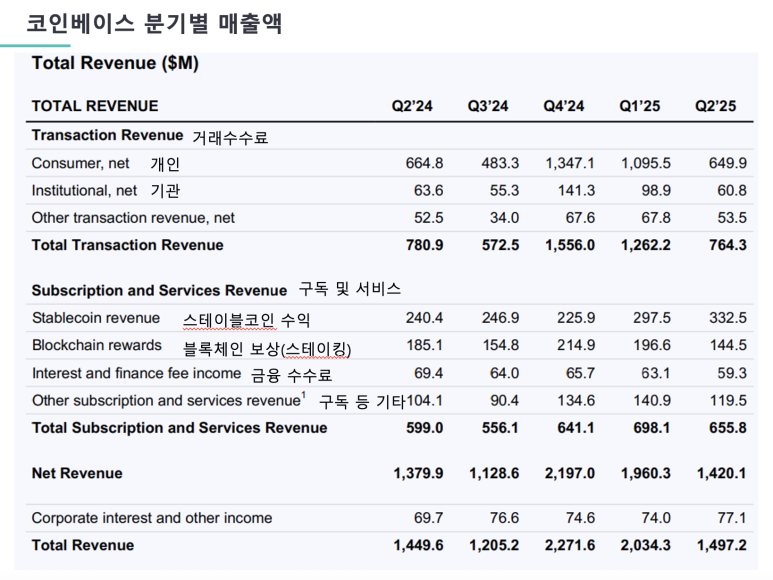Click the Interest and finance fee income label
The height and width of the screenshot is (580, 773).
136,373
